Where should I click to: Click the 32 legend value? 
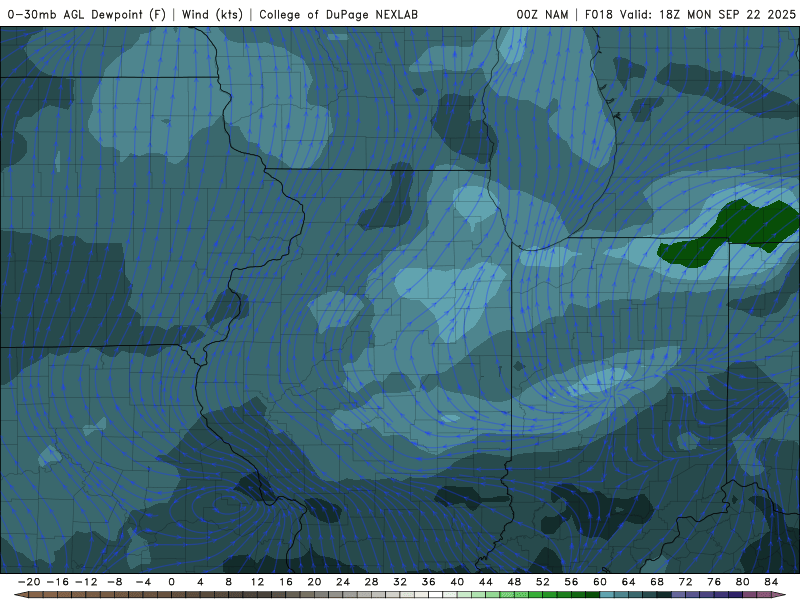tap(400, 582)
